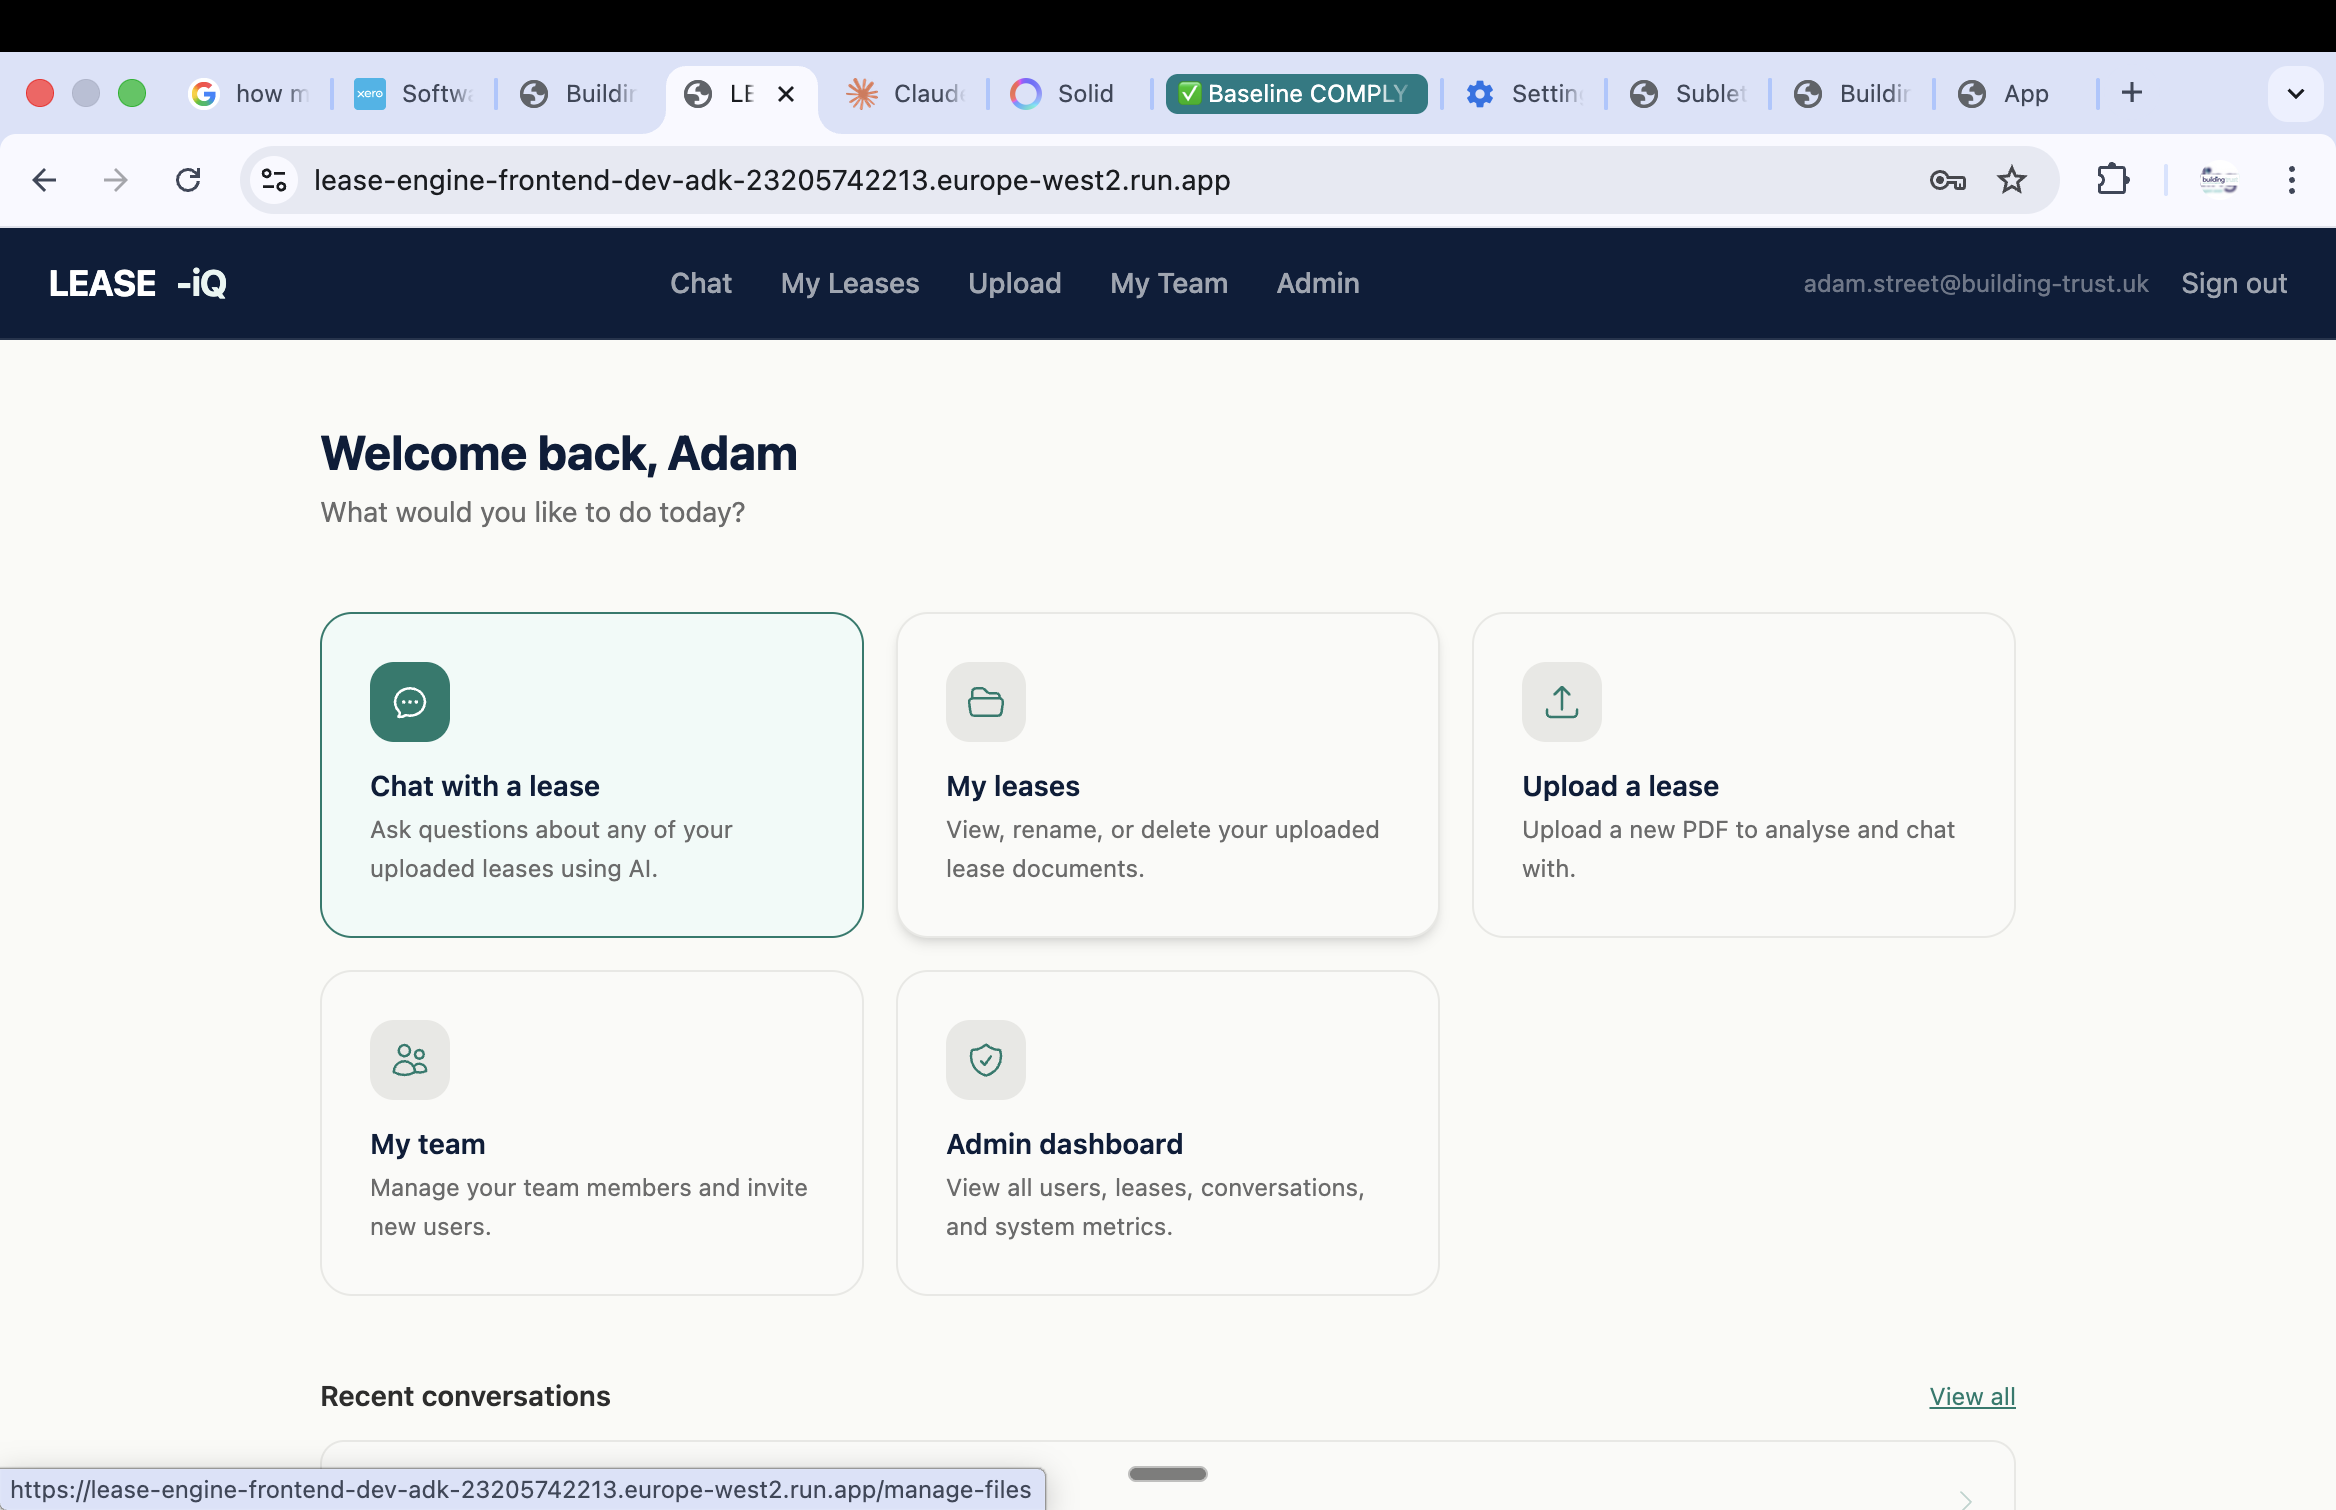Click the View all link for Recent conversations

point(1971,1396)
